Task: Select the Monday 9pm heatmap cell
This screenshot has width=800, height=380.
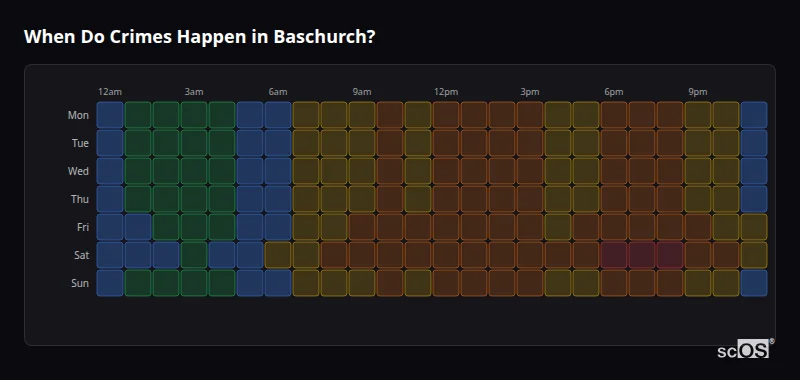Action: [x=698, y=115]
